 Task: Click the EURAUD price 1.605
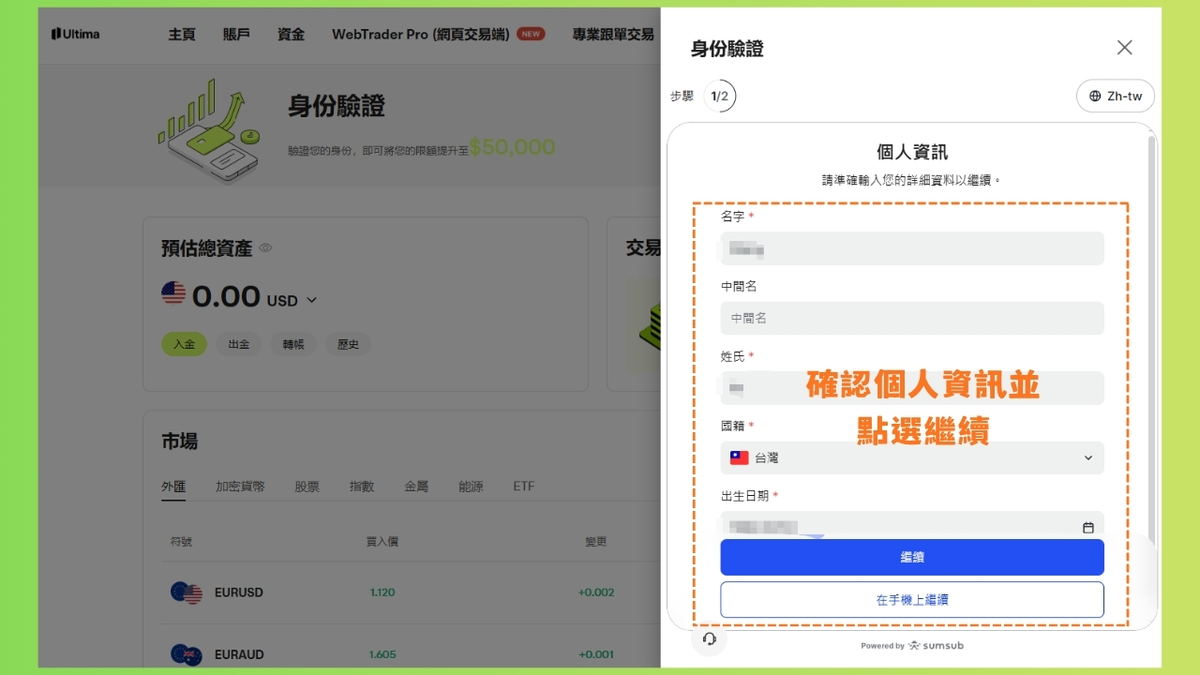tap(382, 655)
